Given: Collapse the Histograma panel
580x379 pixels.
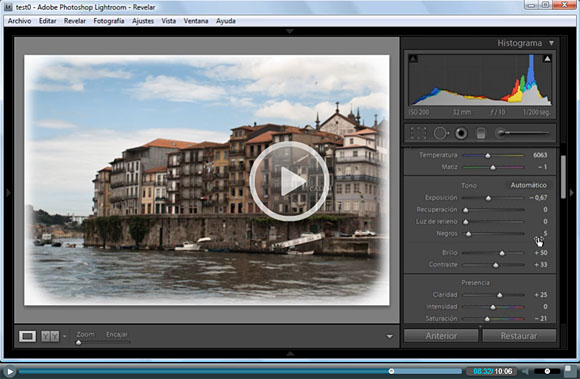Looking at the screenshot, I should tap(551, 43).
